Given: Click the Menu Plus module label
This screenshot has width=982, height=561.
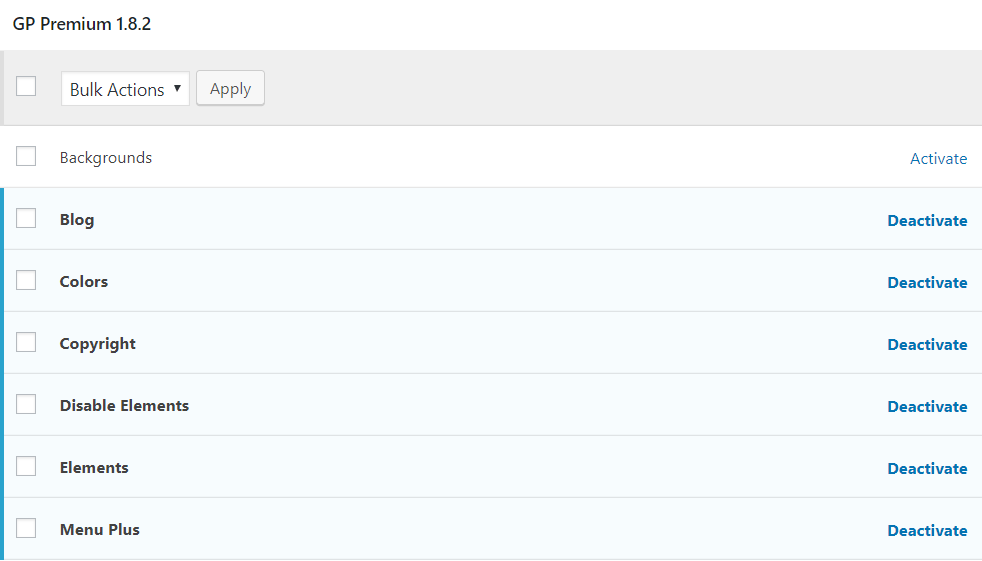Looking at the screenshot, I should (x=100, y=530).
